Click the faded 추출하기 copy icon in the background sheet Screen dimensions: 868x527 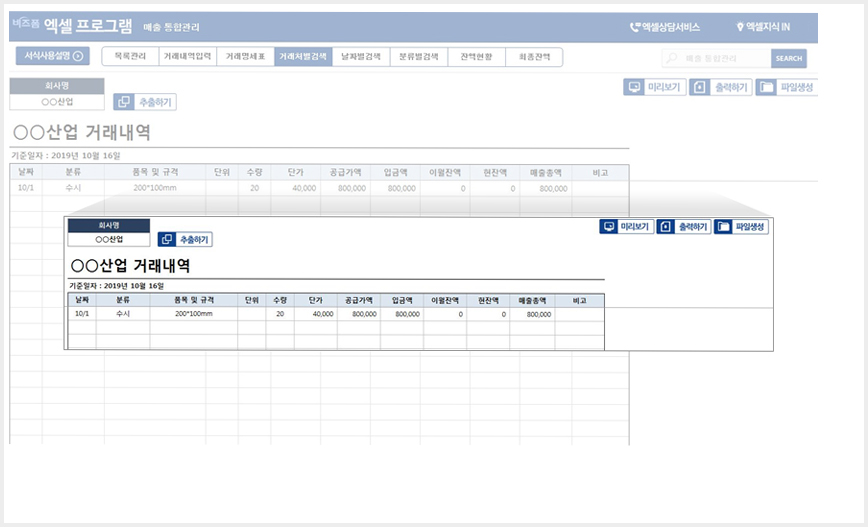(124, 102)
